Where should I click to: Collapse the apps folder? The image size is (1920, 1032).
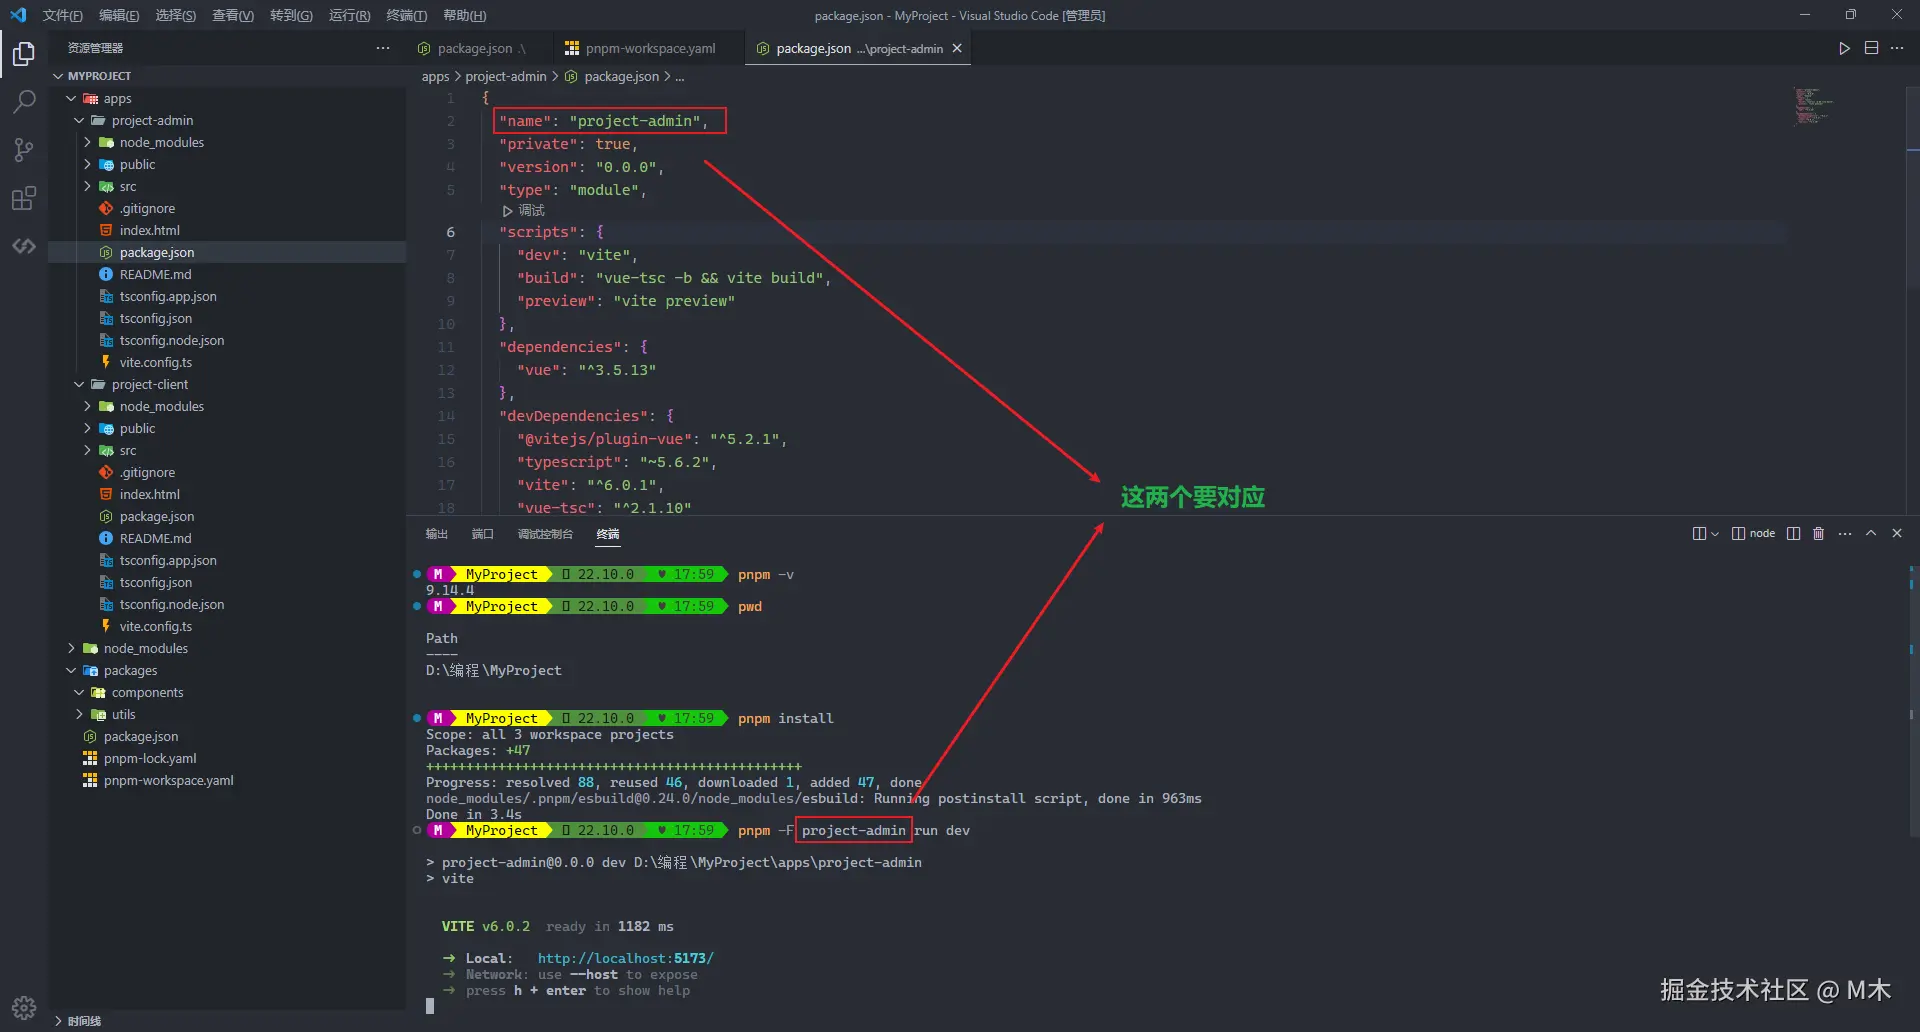coord(71,98)
